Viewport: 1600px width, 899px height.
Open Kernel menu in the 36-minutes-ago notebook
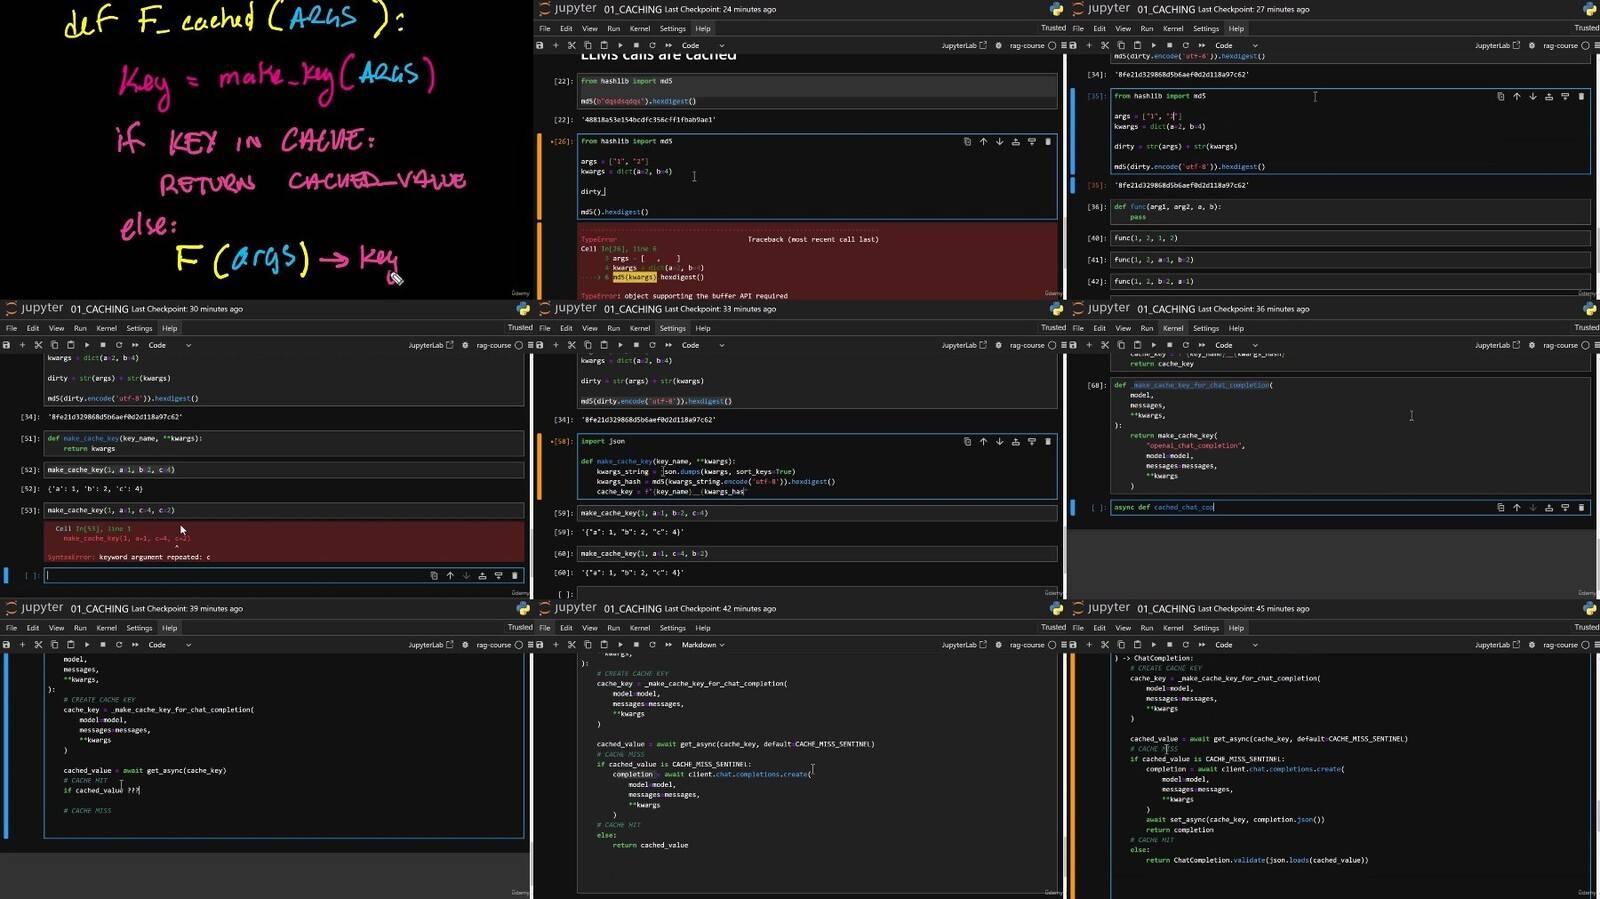1173,328
